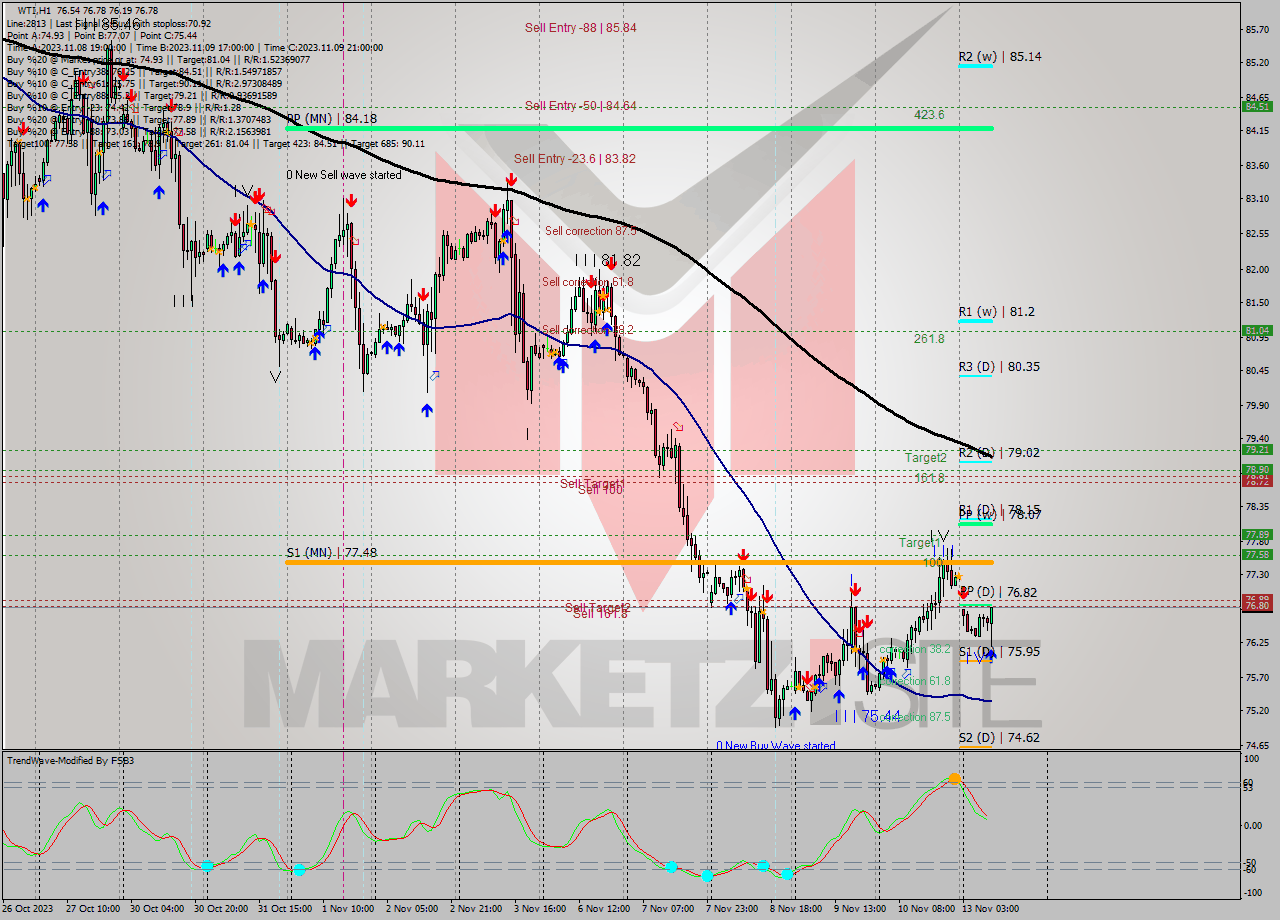Click the indicator scale value 0.00
Screen dimensions: 1280x920
[x=1253, y=825]
